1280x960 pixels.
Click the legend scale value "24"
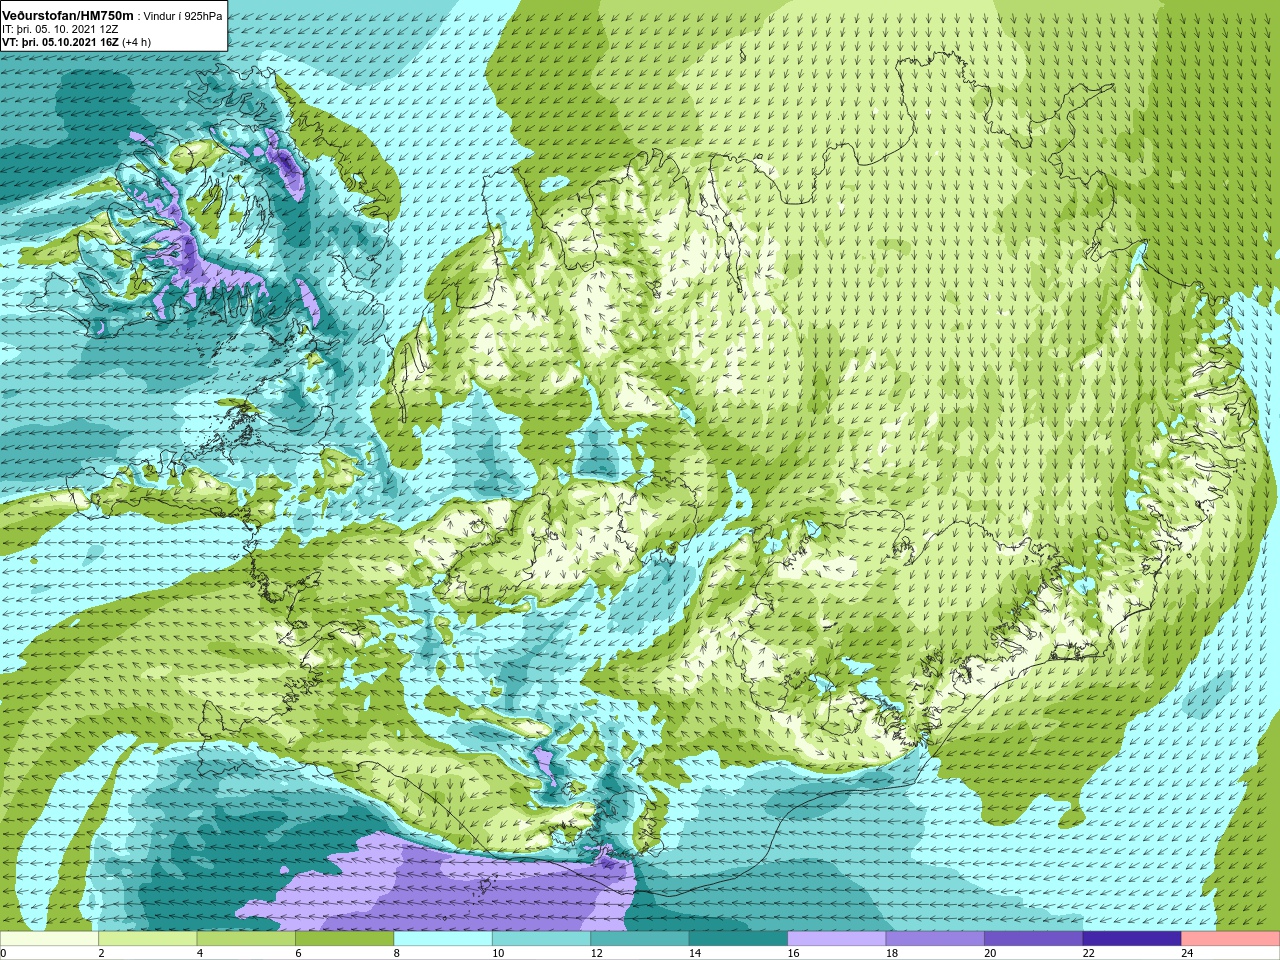pos(1188,953)
